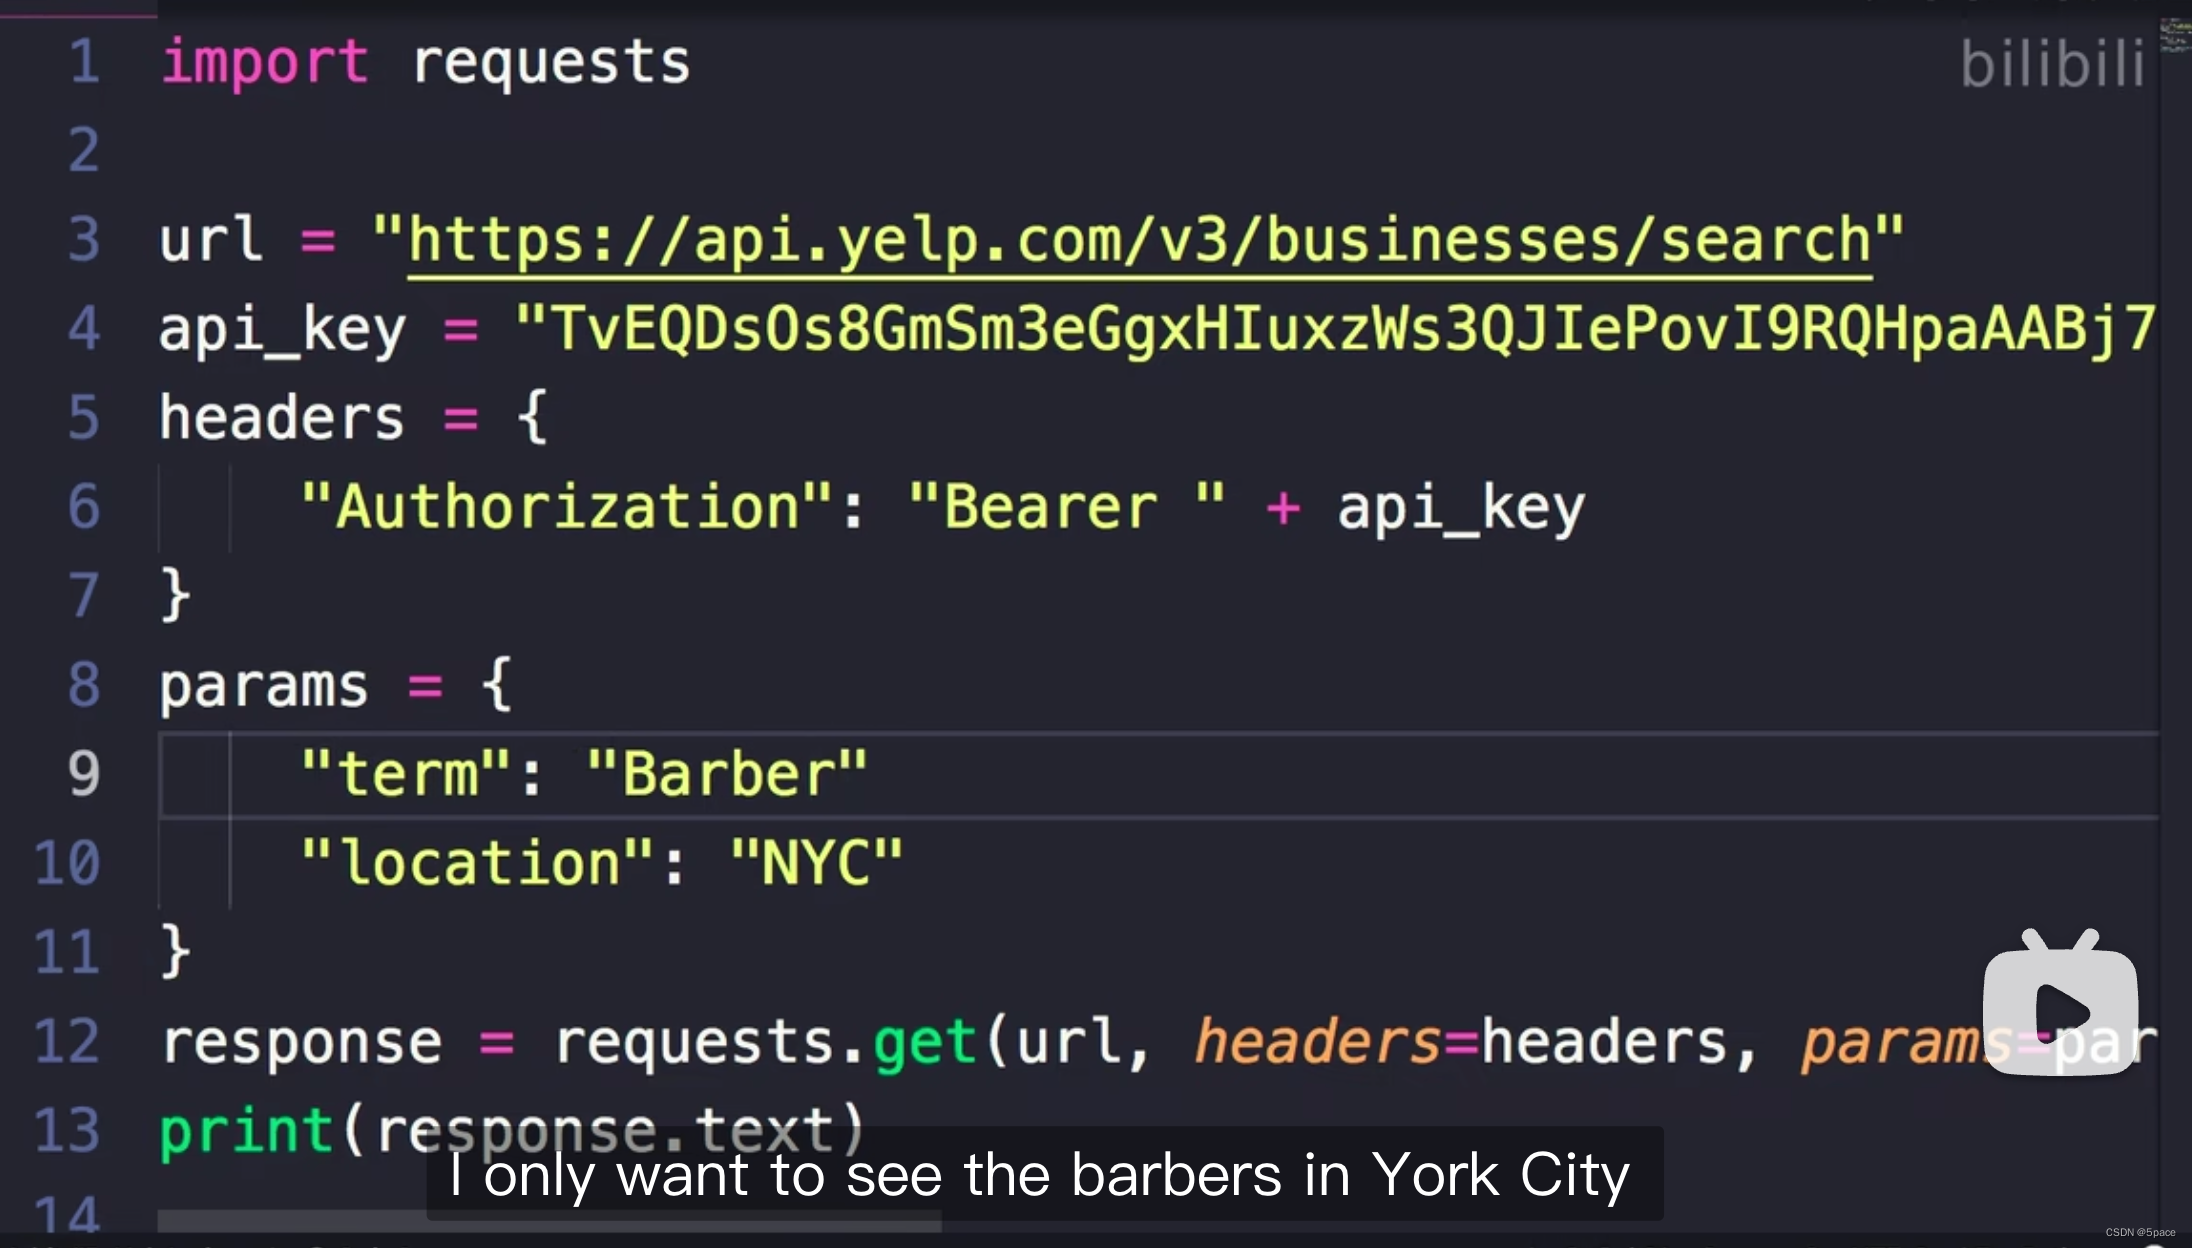This screenshot has width=2192, height=1248.
Task: Click the 'get' method on line 12
Action: 925,1043
